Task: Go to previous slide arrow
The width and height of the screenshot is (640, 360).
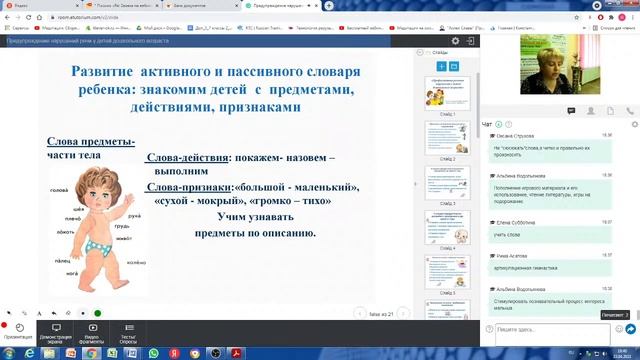Action: point(360,313)
